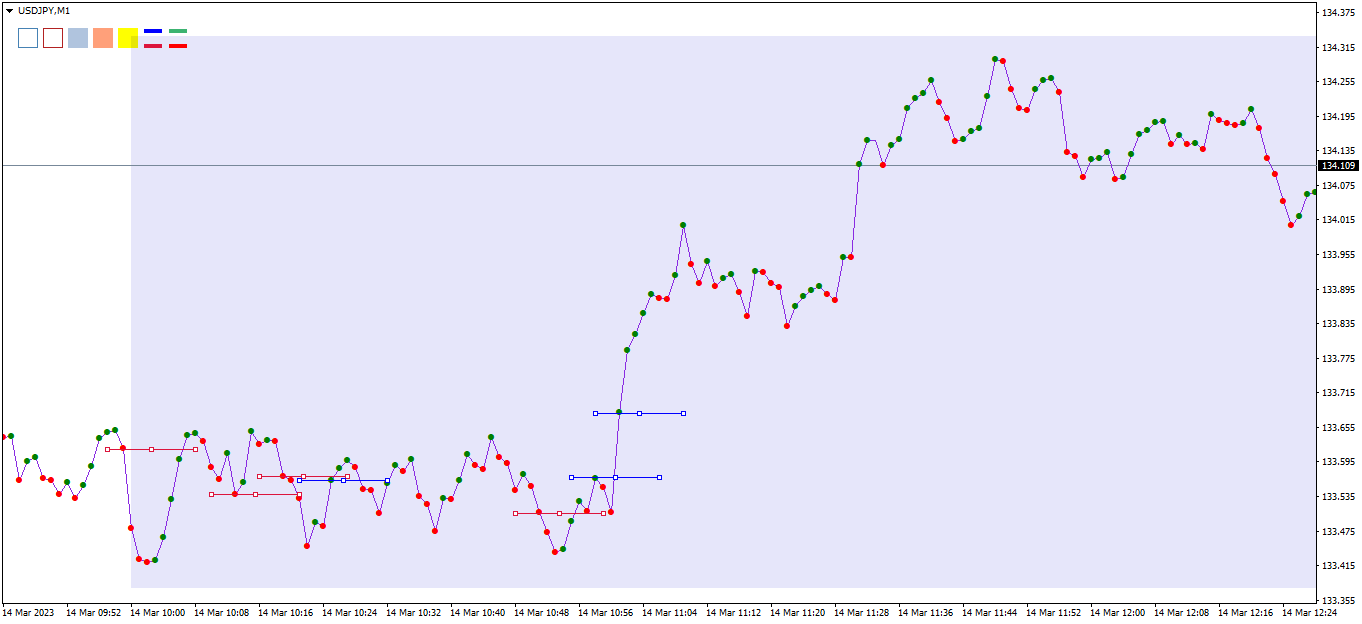The image size is (1362, 624).
Task: Click the "133.355" price axis label
Action: [x=1338, y=601]
